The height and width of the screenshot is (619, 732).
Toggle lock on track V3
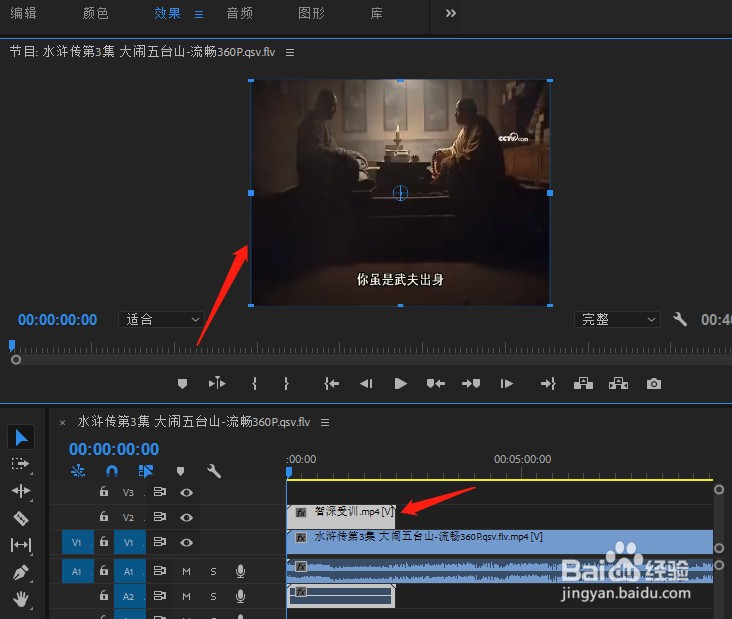tap(104, 492)
